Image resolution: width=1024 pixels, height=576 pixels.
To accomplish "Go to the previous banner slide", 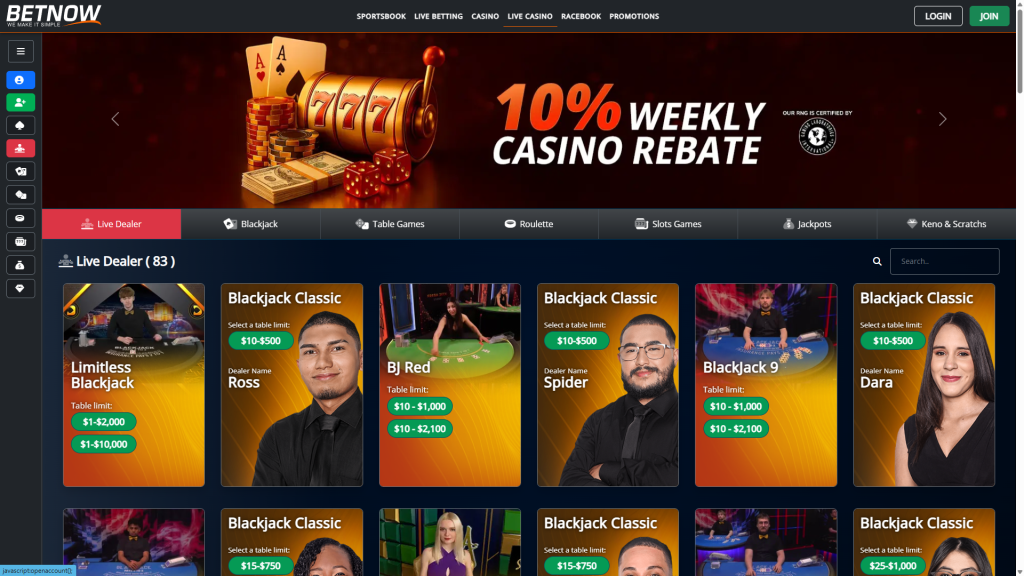I will point(116,119).
